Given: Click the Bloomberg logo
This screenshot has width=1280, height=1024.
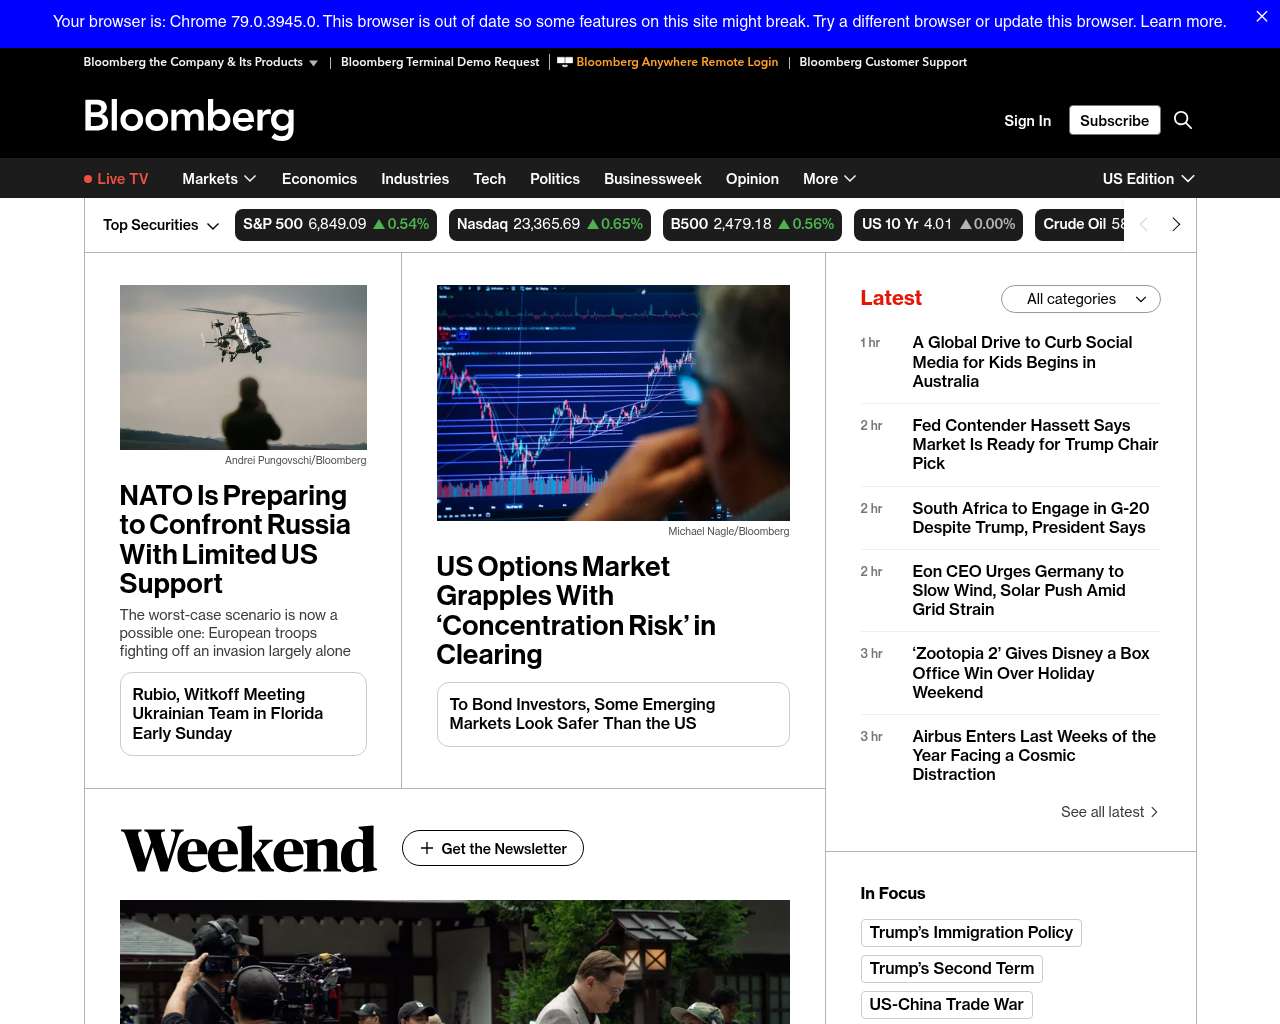Looking at the screenshot, I should tap(189, 118).
